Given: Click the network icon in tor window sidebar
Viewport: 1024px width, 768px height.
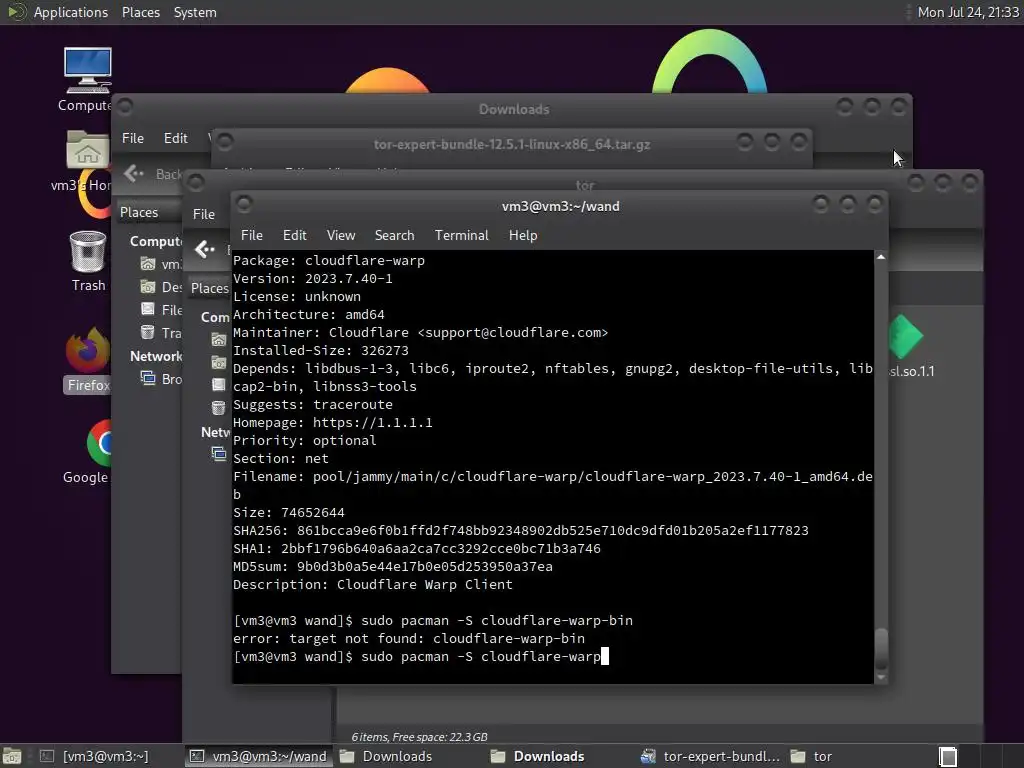Looking at the screenshot, I should 219,453.
